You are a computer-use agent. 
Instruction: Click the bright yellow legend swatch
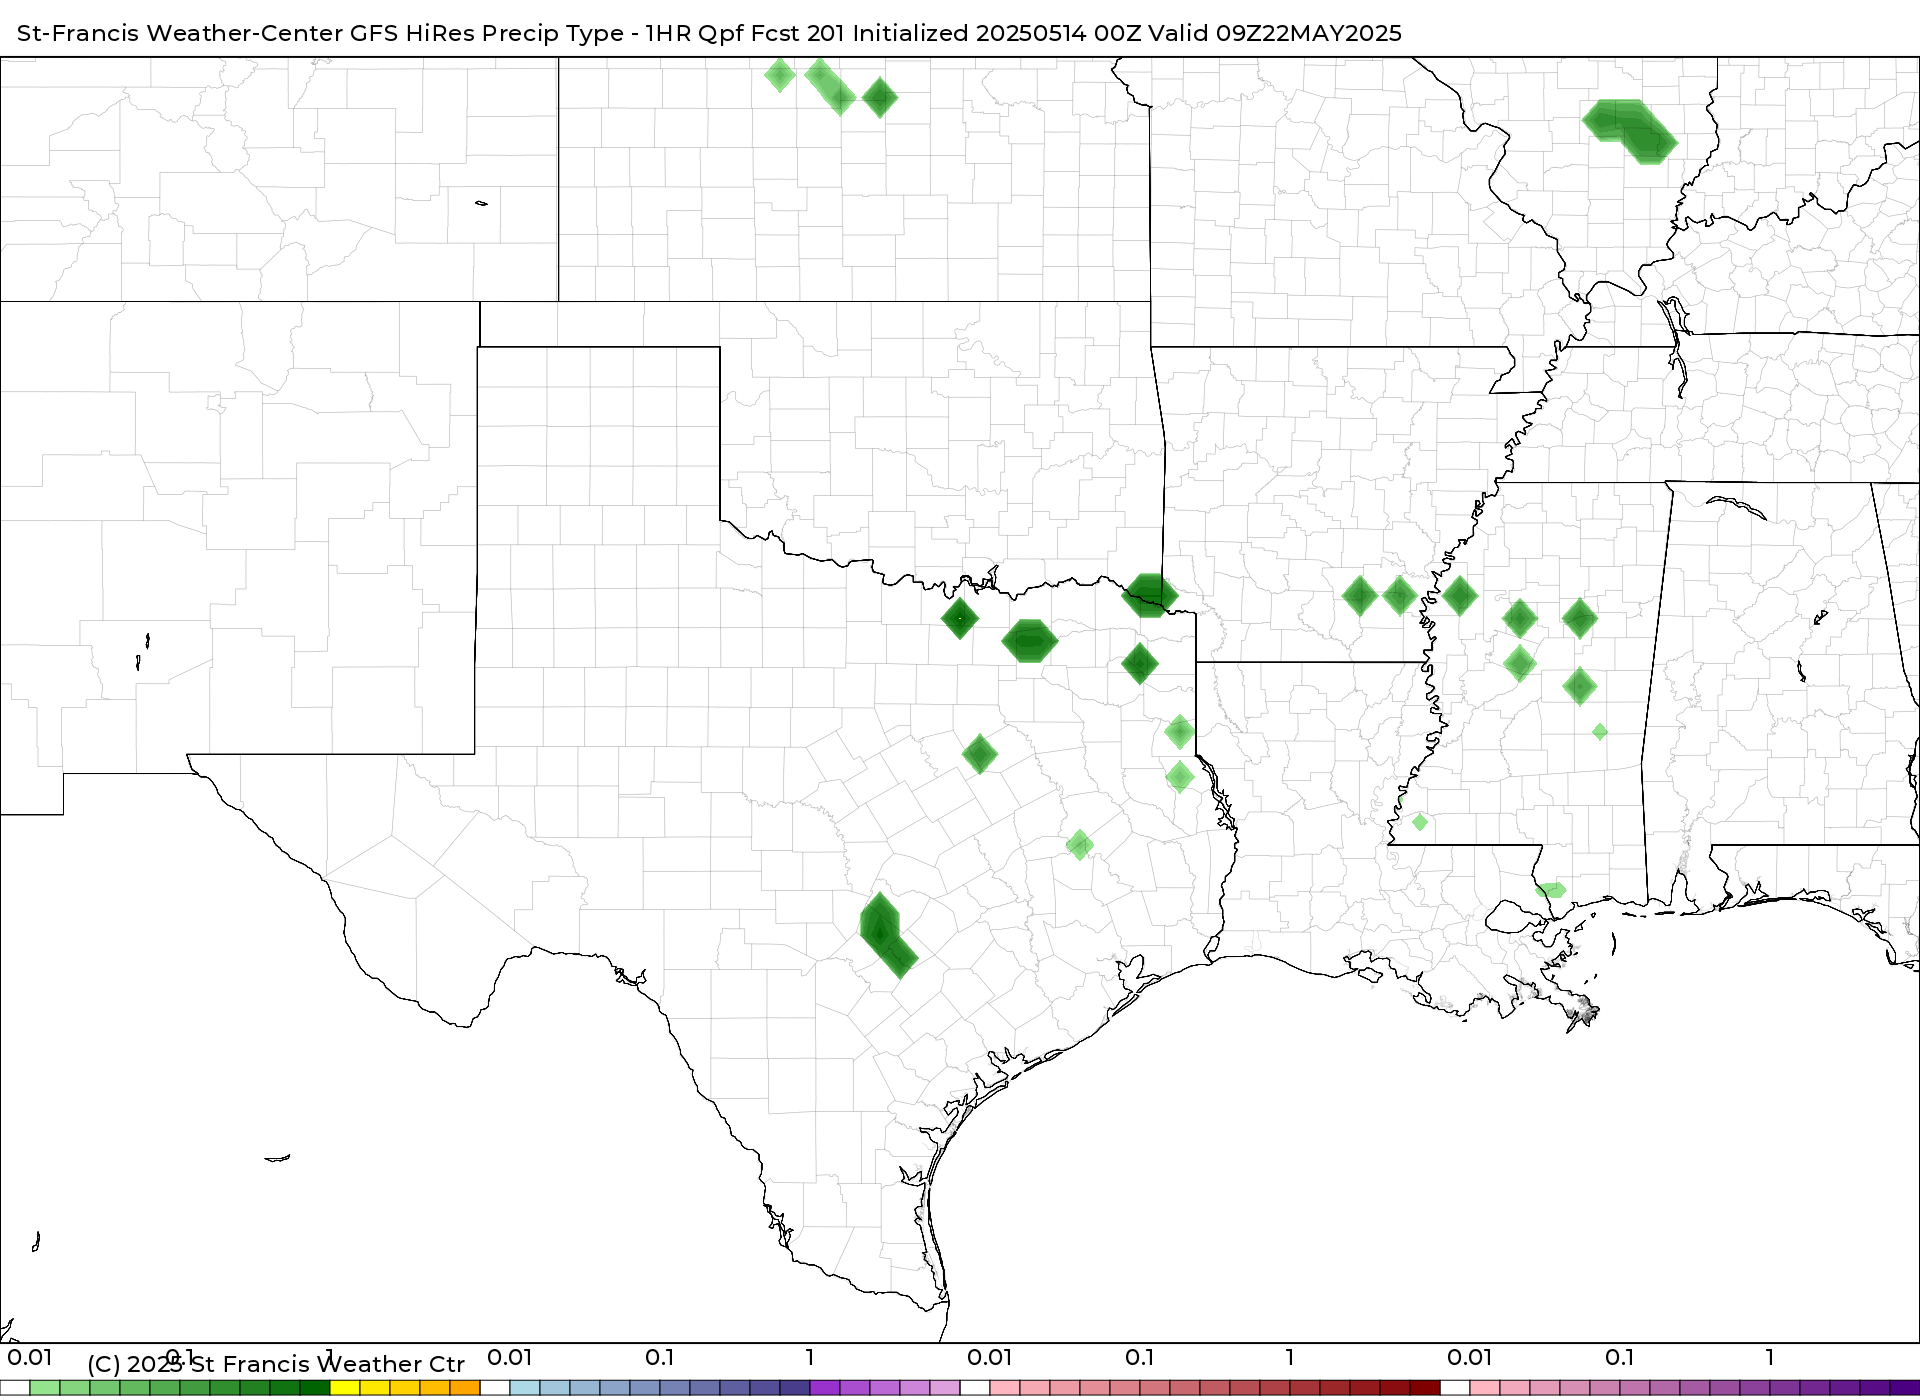pyautogui.click(x=345, y=1388)
